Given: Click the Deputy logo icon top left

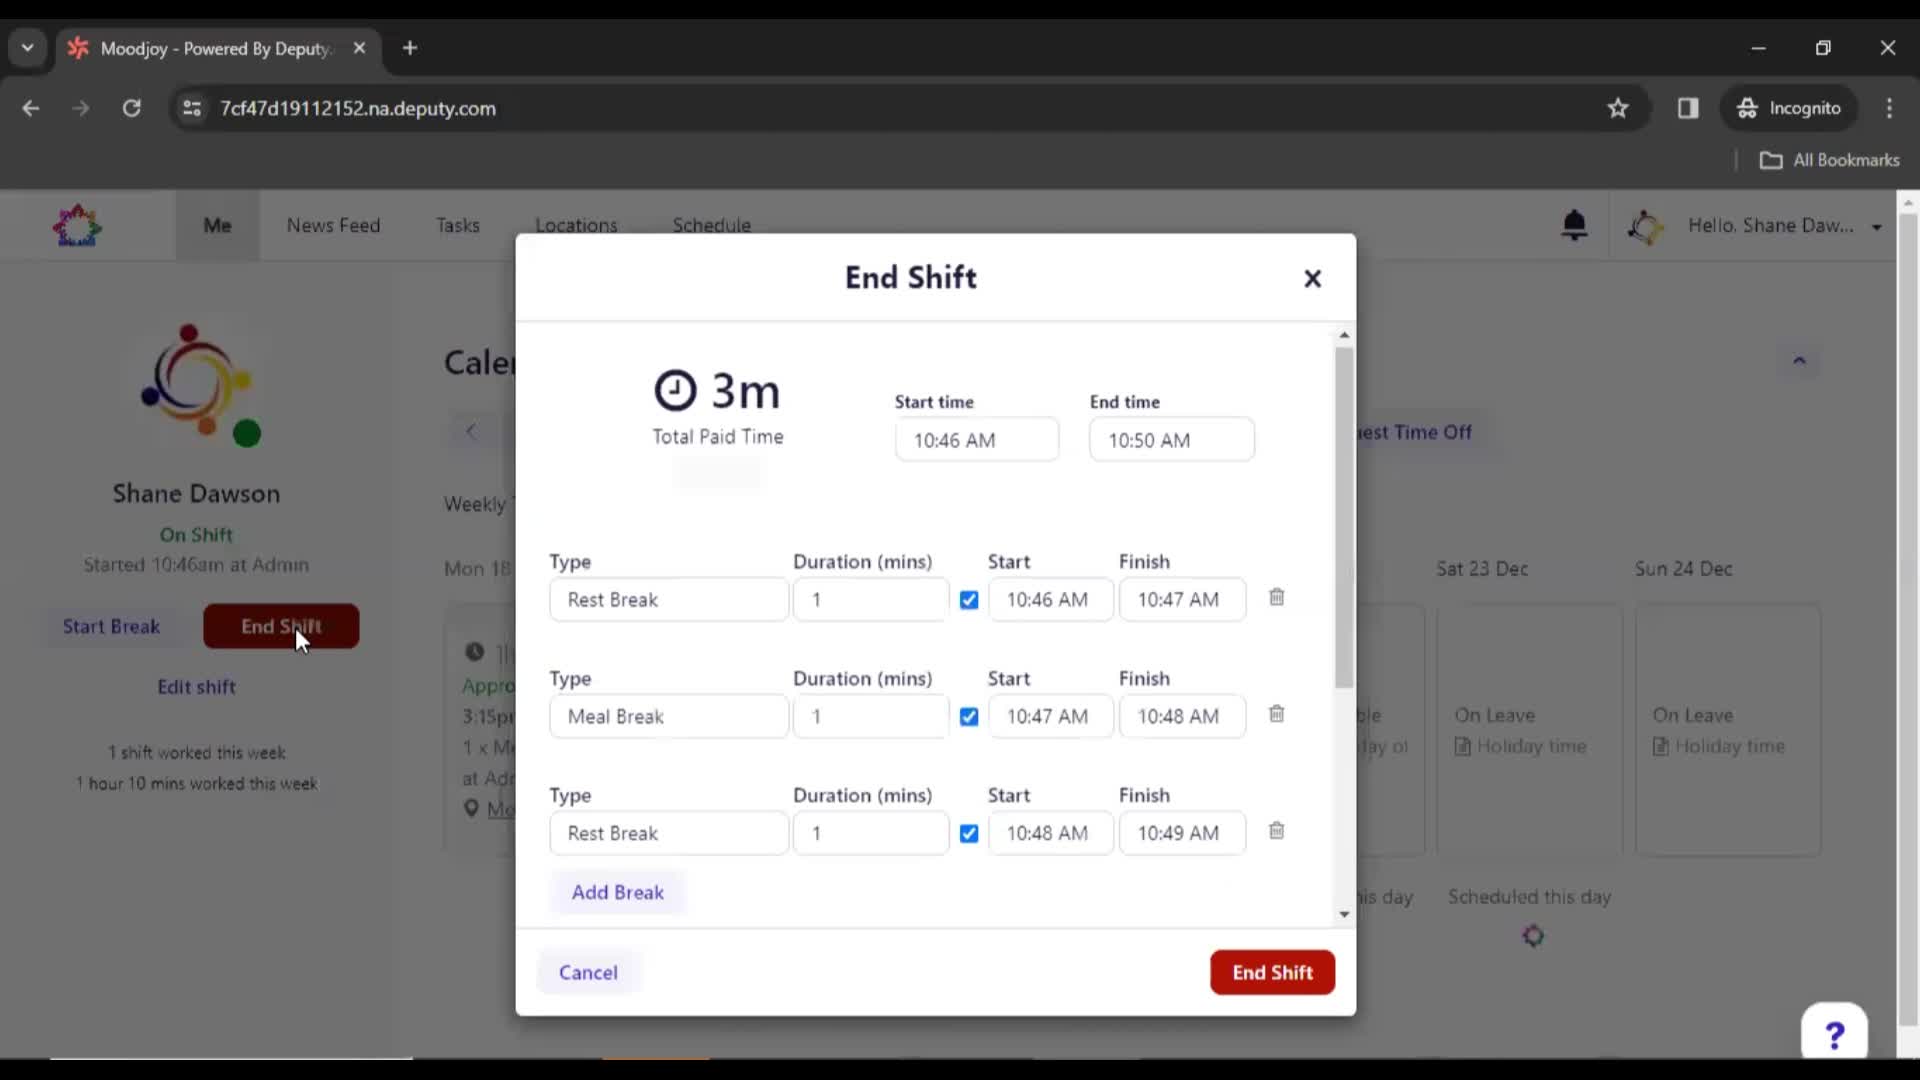Looking at the screenshot, I should tap(76, 224).
